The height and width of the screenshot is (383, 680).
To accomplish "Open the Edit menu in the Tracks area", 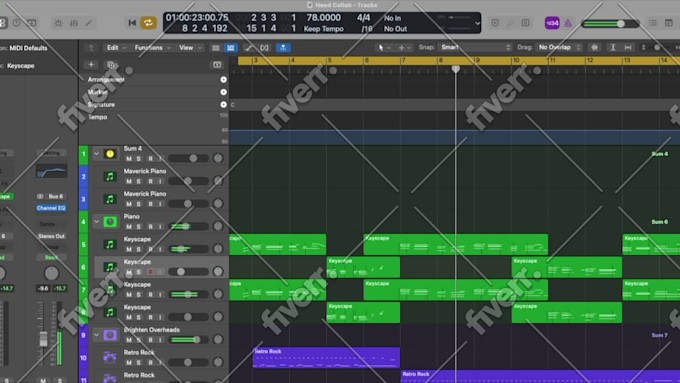I will pyautogui.click(x=116, y=48).
